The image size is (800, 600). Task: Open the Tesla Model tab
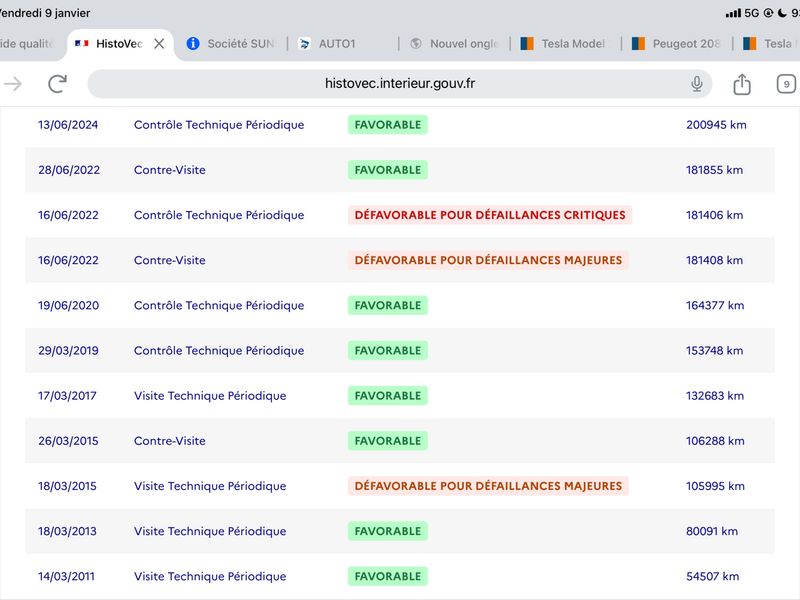tap(565, 44)
